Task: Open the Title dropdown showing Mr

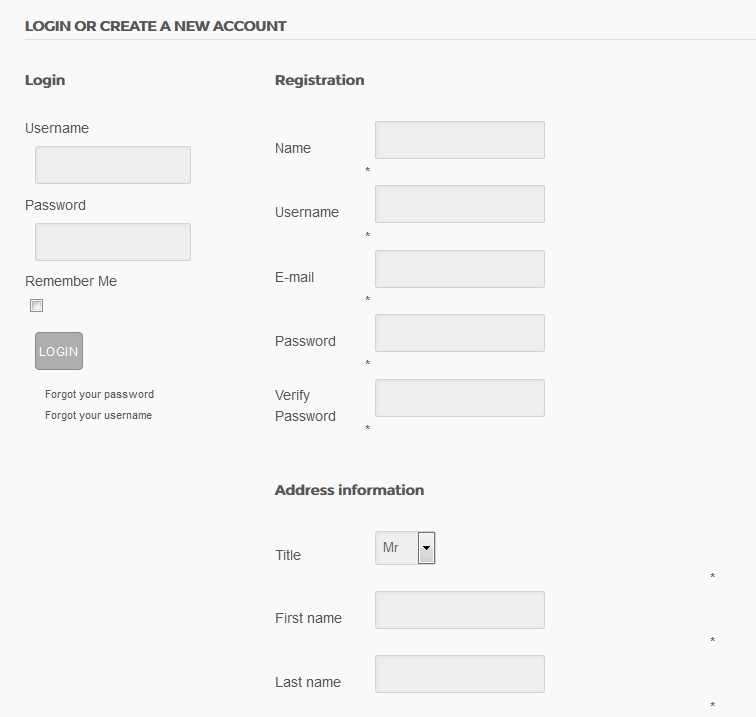Action: tap(405, 548)
